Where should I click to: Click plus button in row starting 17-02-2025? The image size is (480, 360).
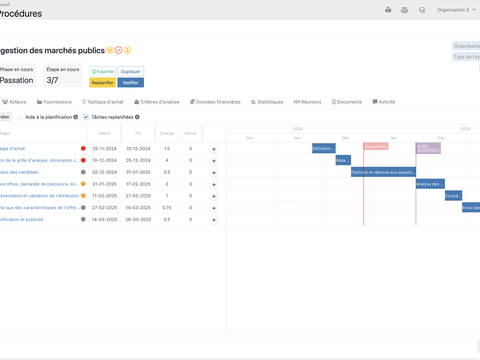pos(214,196)
